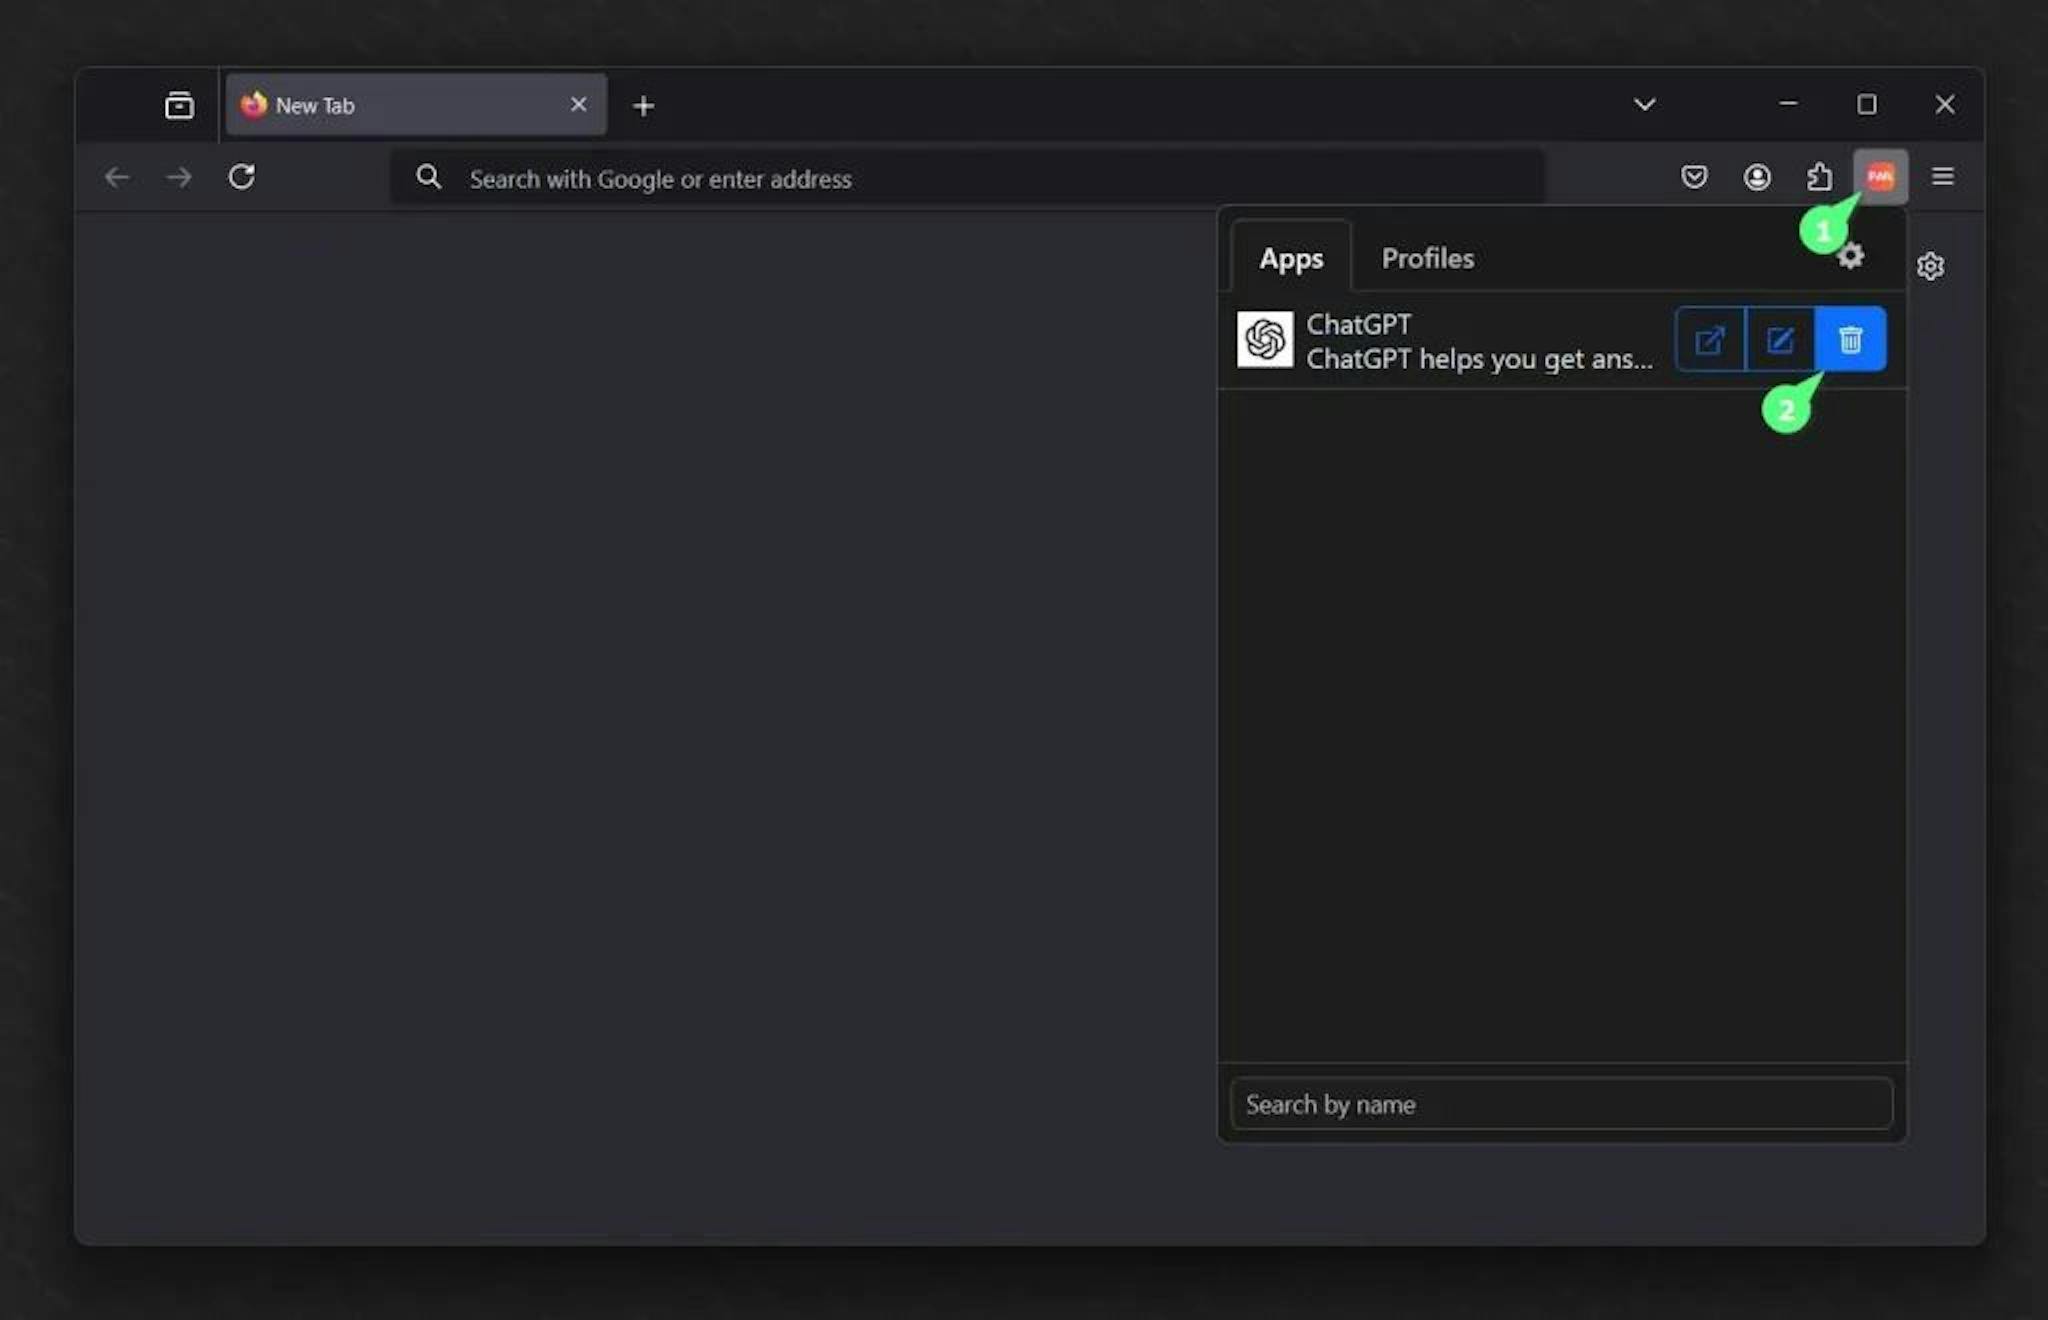Click the back navigation arrow
The width and height of the screenshot is (2048, 1320).
coord(117,177)
